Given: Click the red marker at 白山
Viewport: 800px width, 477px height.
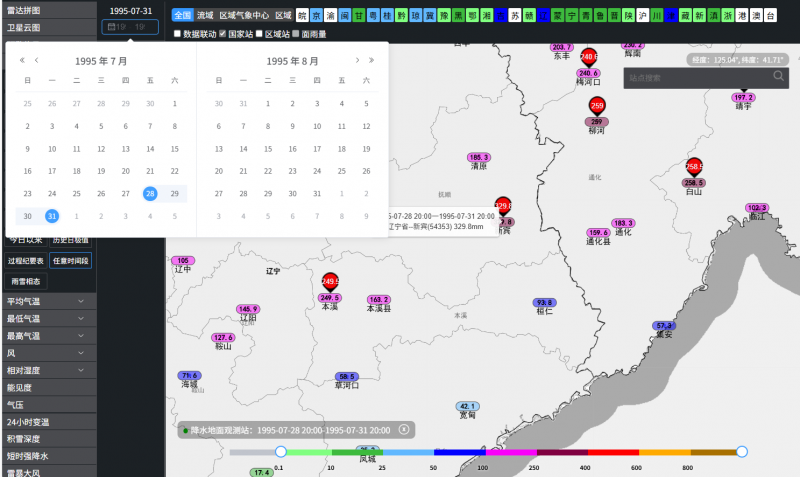Looking at the screenshot, I should (x=694, y=166).
